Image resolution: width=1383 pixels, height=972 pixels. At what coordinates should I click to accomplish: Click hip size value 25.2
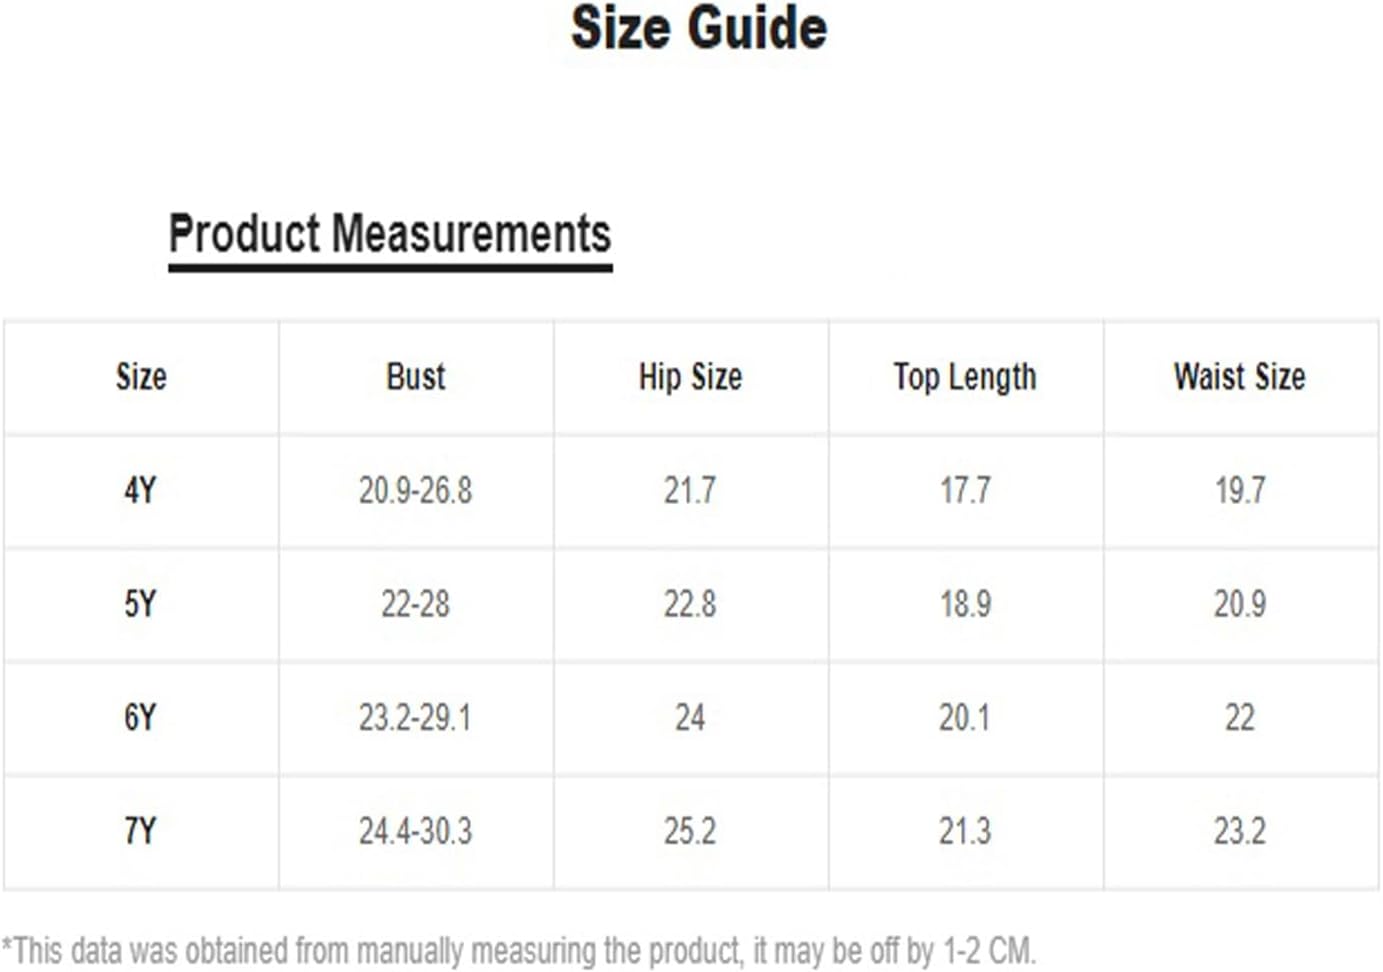point(690,831)
